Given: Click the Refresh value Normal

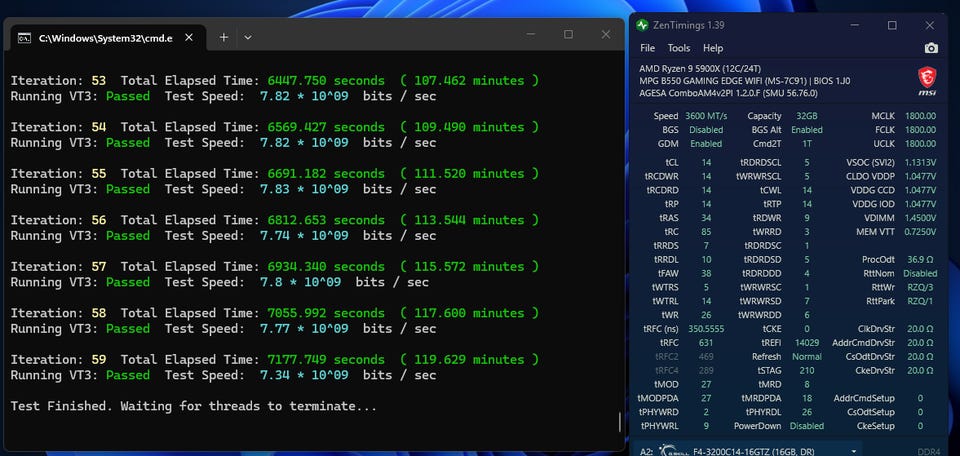Looking at the screenshot, I should point(807,356).
